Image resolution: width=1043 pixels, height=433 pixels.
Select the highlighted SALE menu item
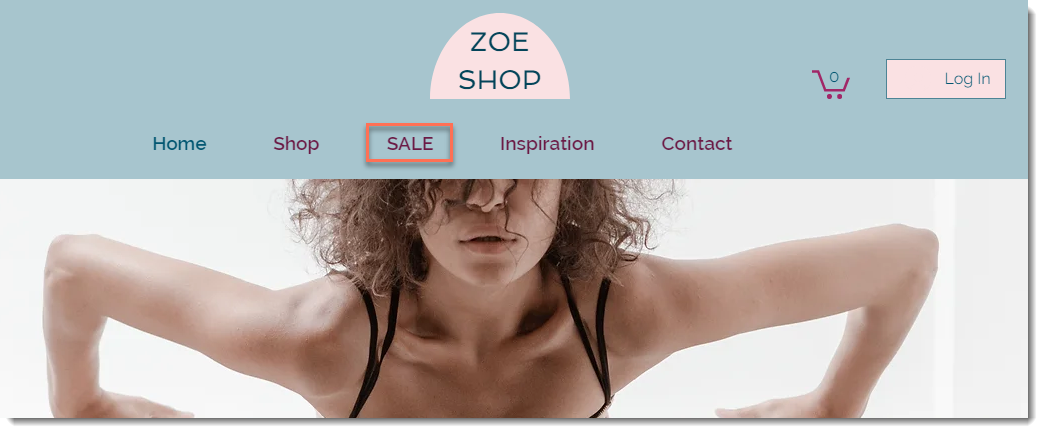(x=410, y=144)
